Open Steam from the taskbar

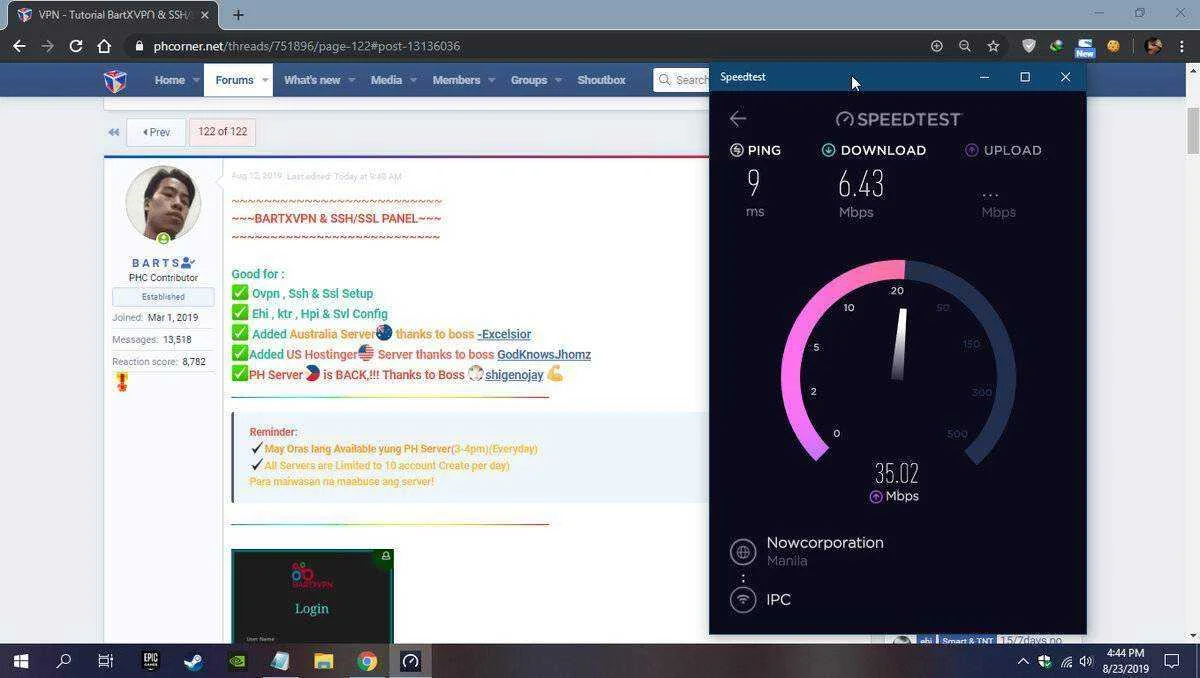point(193,661)
